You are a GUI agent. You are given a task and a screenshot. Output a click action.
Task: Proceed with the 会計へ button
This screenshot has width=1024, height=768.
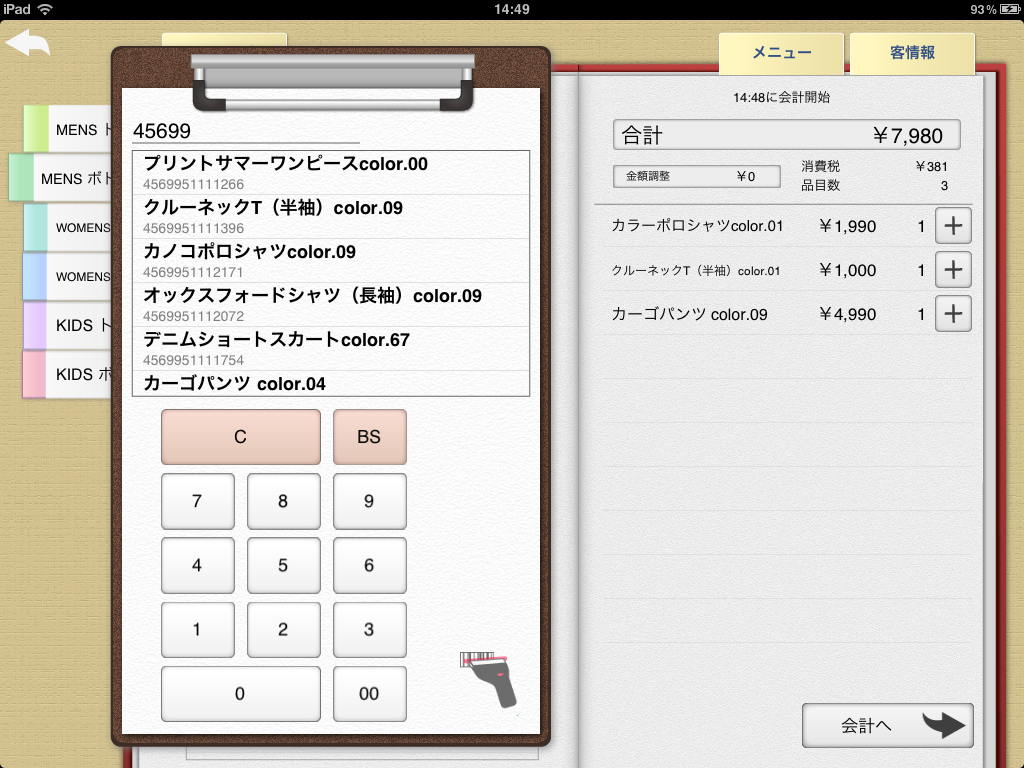click(x=888, y=726)
